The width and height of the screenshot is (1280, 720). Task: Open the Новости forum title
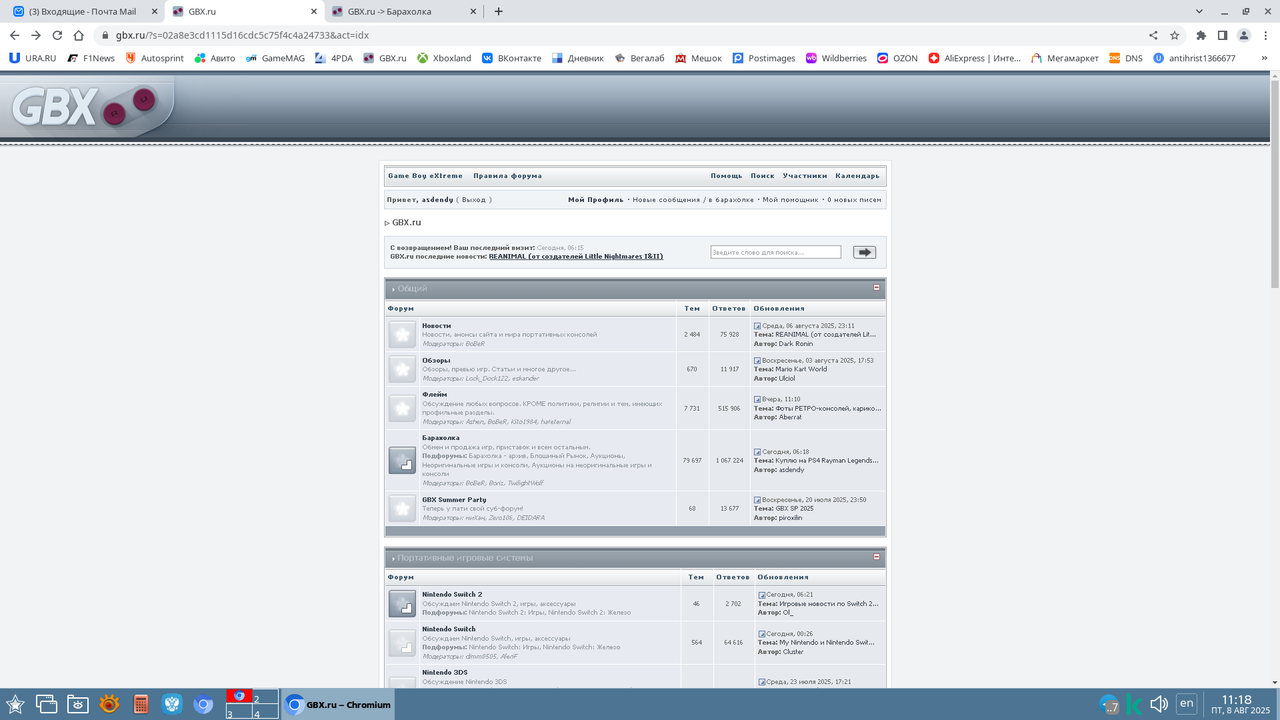(436, 326)
